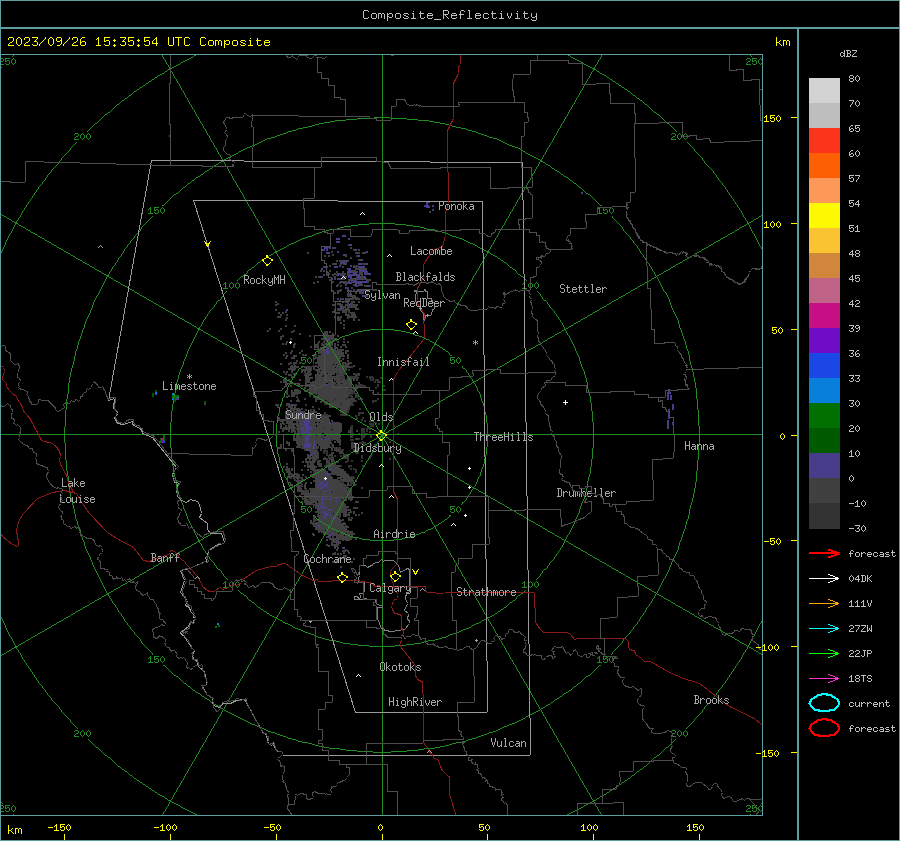This screenshot has width=900, height=841.
Task: Click the Drumheller label
Action: (x=585, y=493)
